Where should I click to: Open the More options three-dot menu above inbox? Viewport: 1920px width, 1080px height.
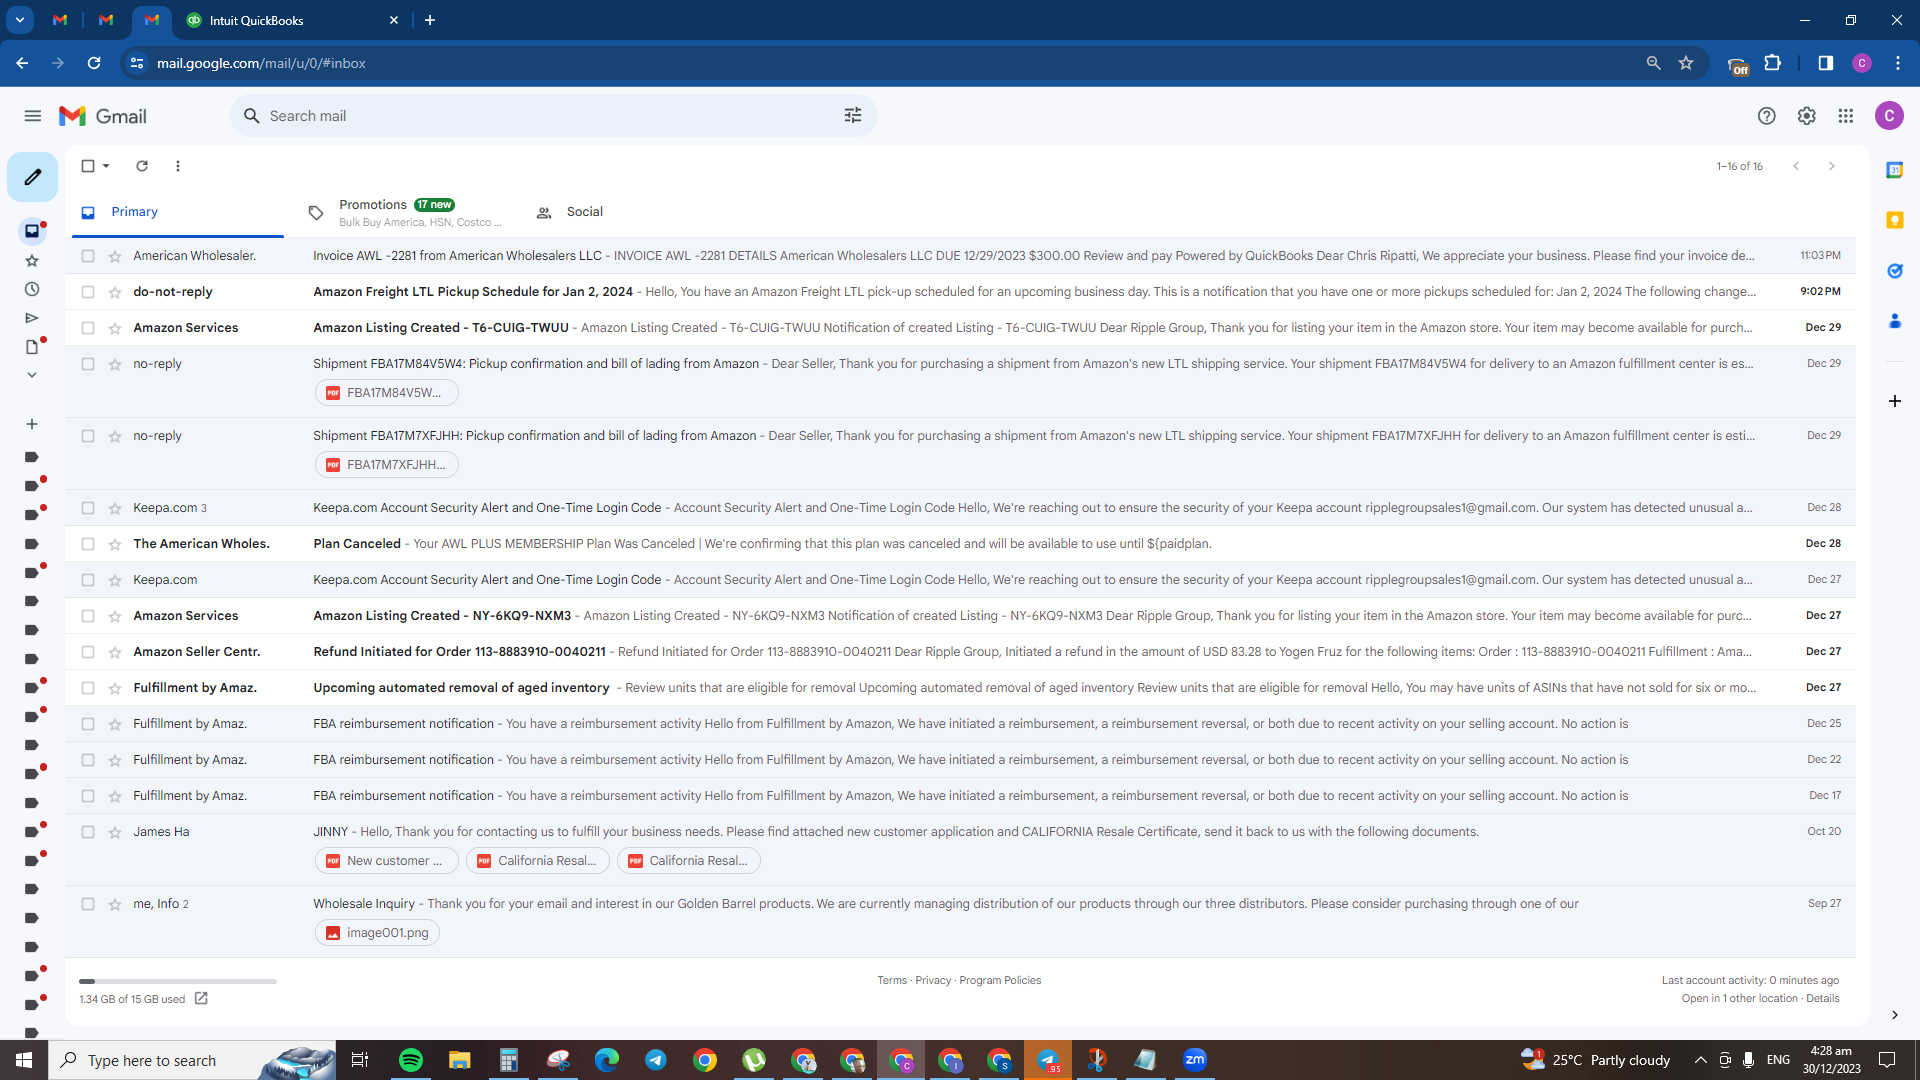(178, 166)
